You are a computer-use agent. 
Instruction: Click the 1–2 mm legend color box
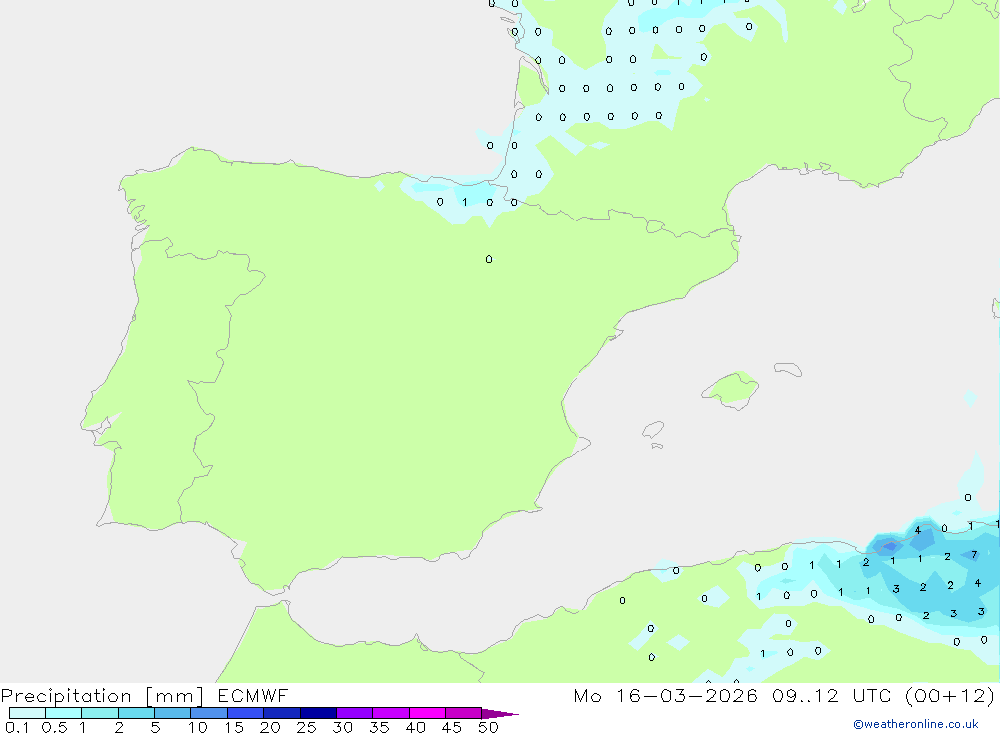coord(99,713)
